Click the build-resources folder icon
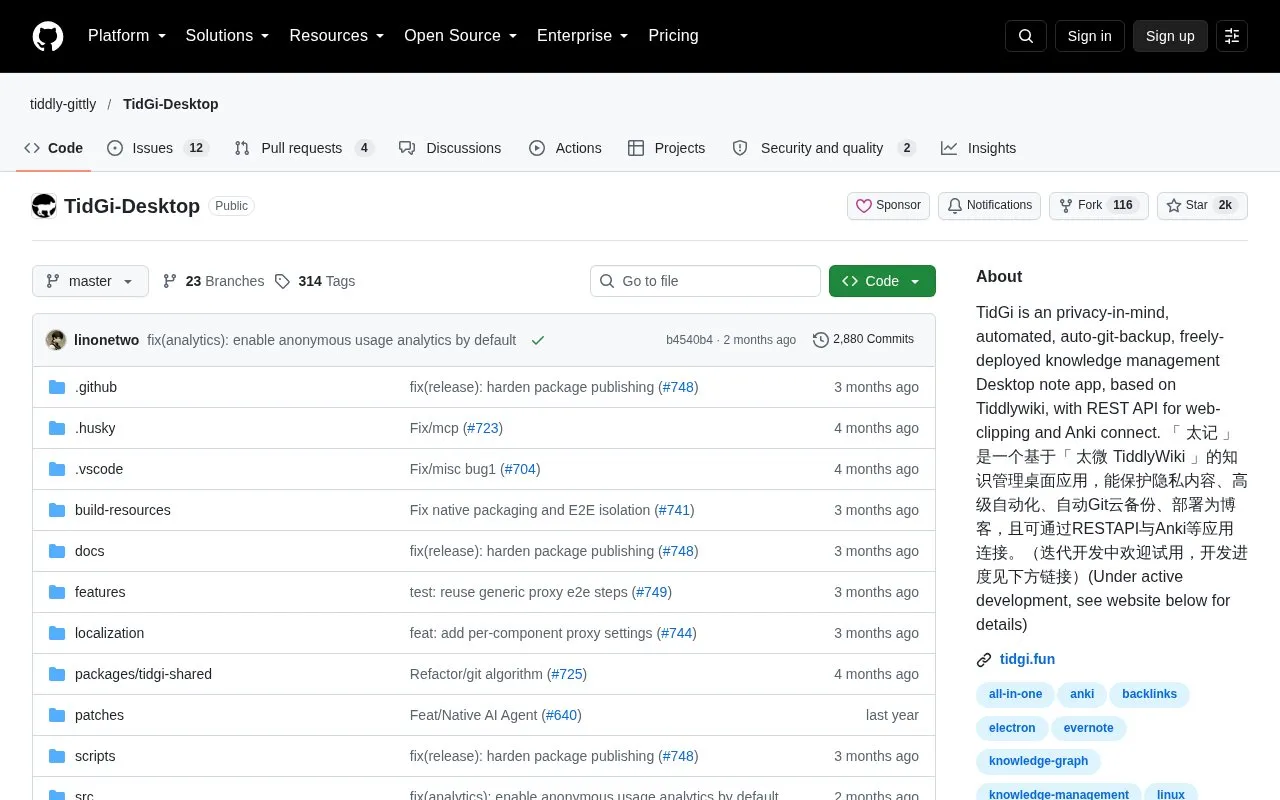Image resolution: width=1280 pixels, height=800 pixels. (x=57, y=510)
